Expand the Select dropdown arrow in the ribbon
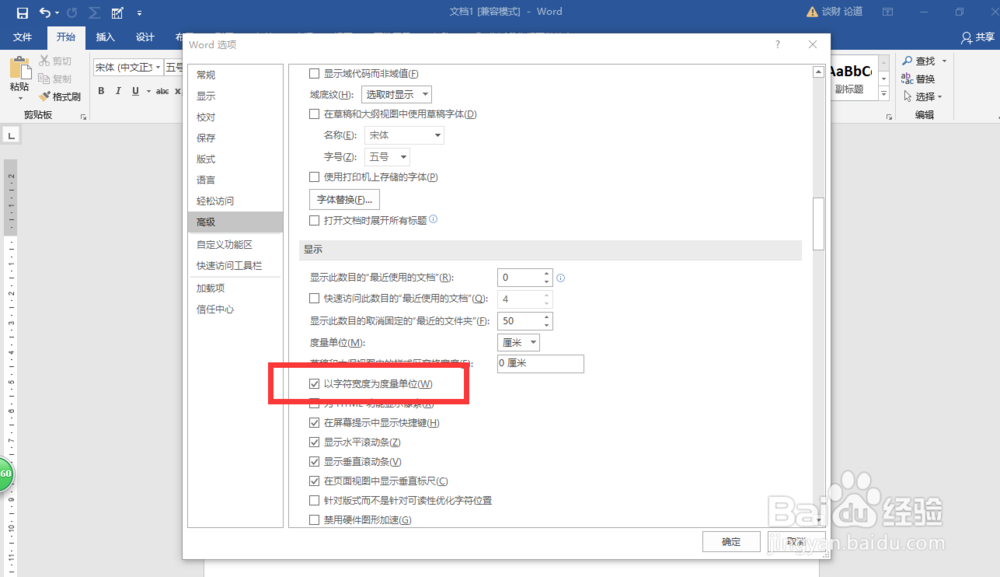1000x577 pixels. point(940,96)
